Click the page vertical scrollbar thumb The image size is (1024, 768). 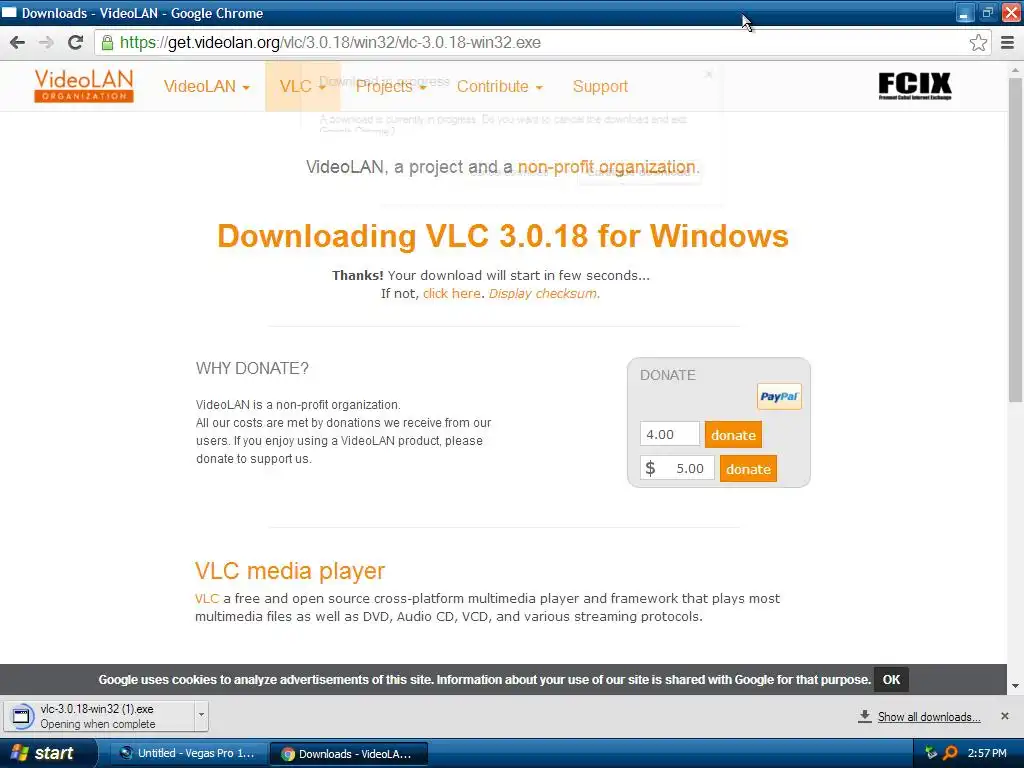click(x=1015, y=240)
